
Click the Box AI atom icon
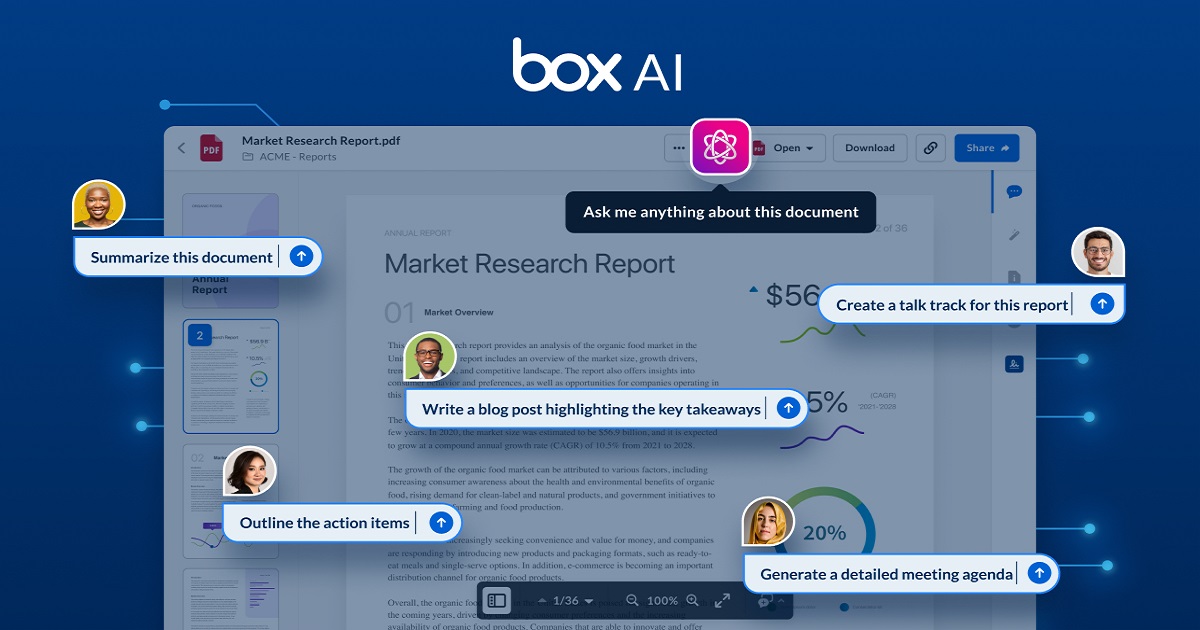click(720, 147)
